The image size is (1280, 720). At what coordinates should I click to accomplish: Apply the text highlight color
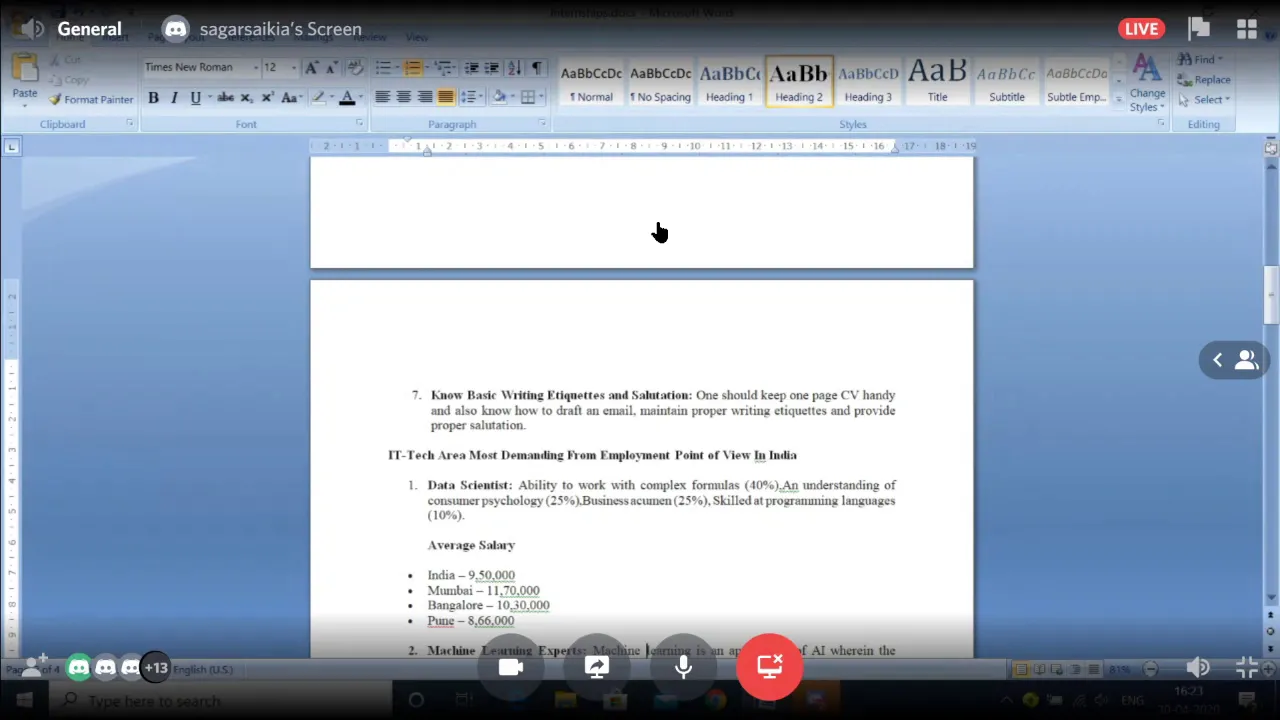coord(319,97)
